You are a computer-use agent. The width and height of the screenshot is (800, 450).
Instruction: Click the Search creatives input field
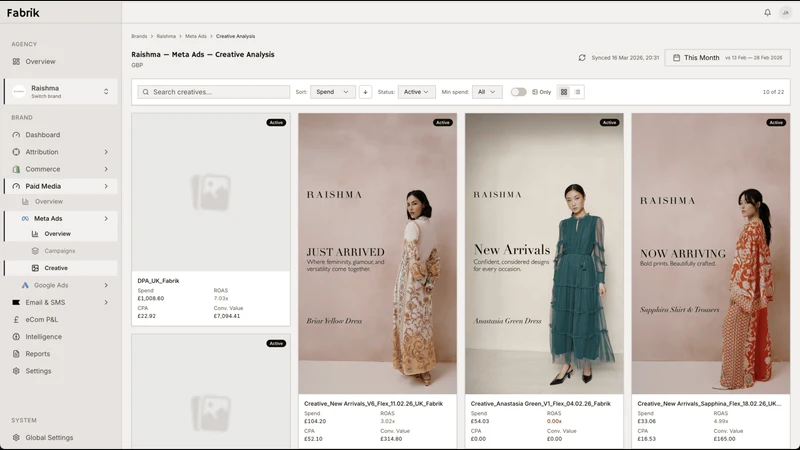213,92
